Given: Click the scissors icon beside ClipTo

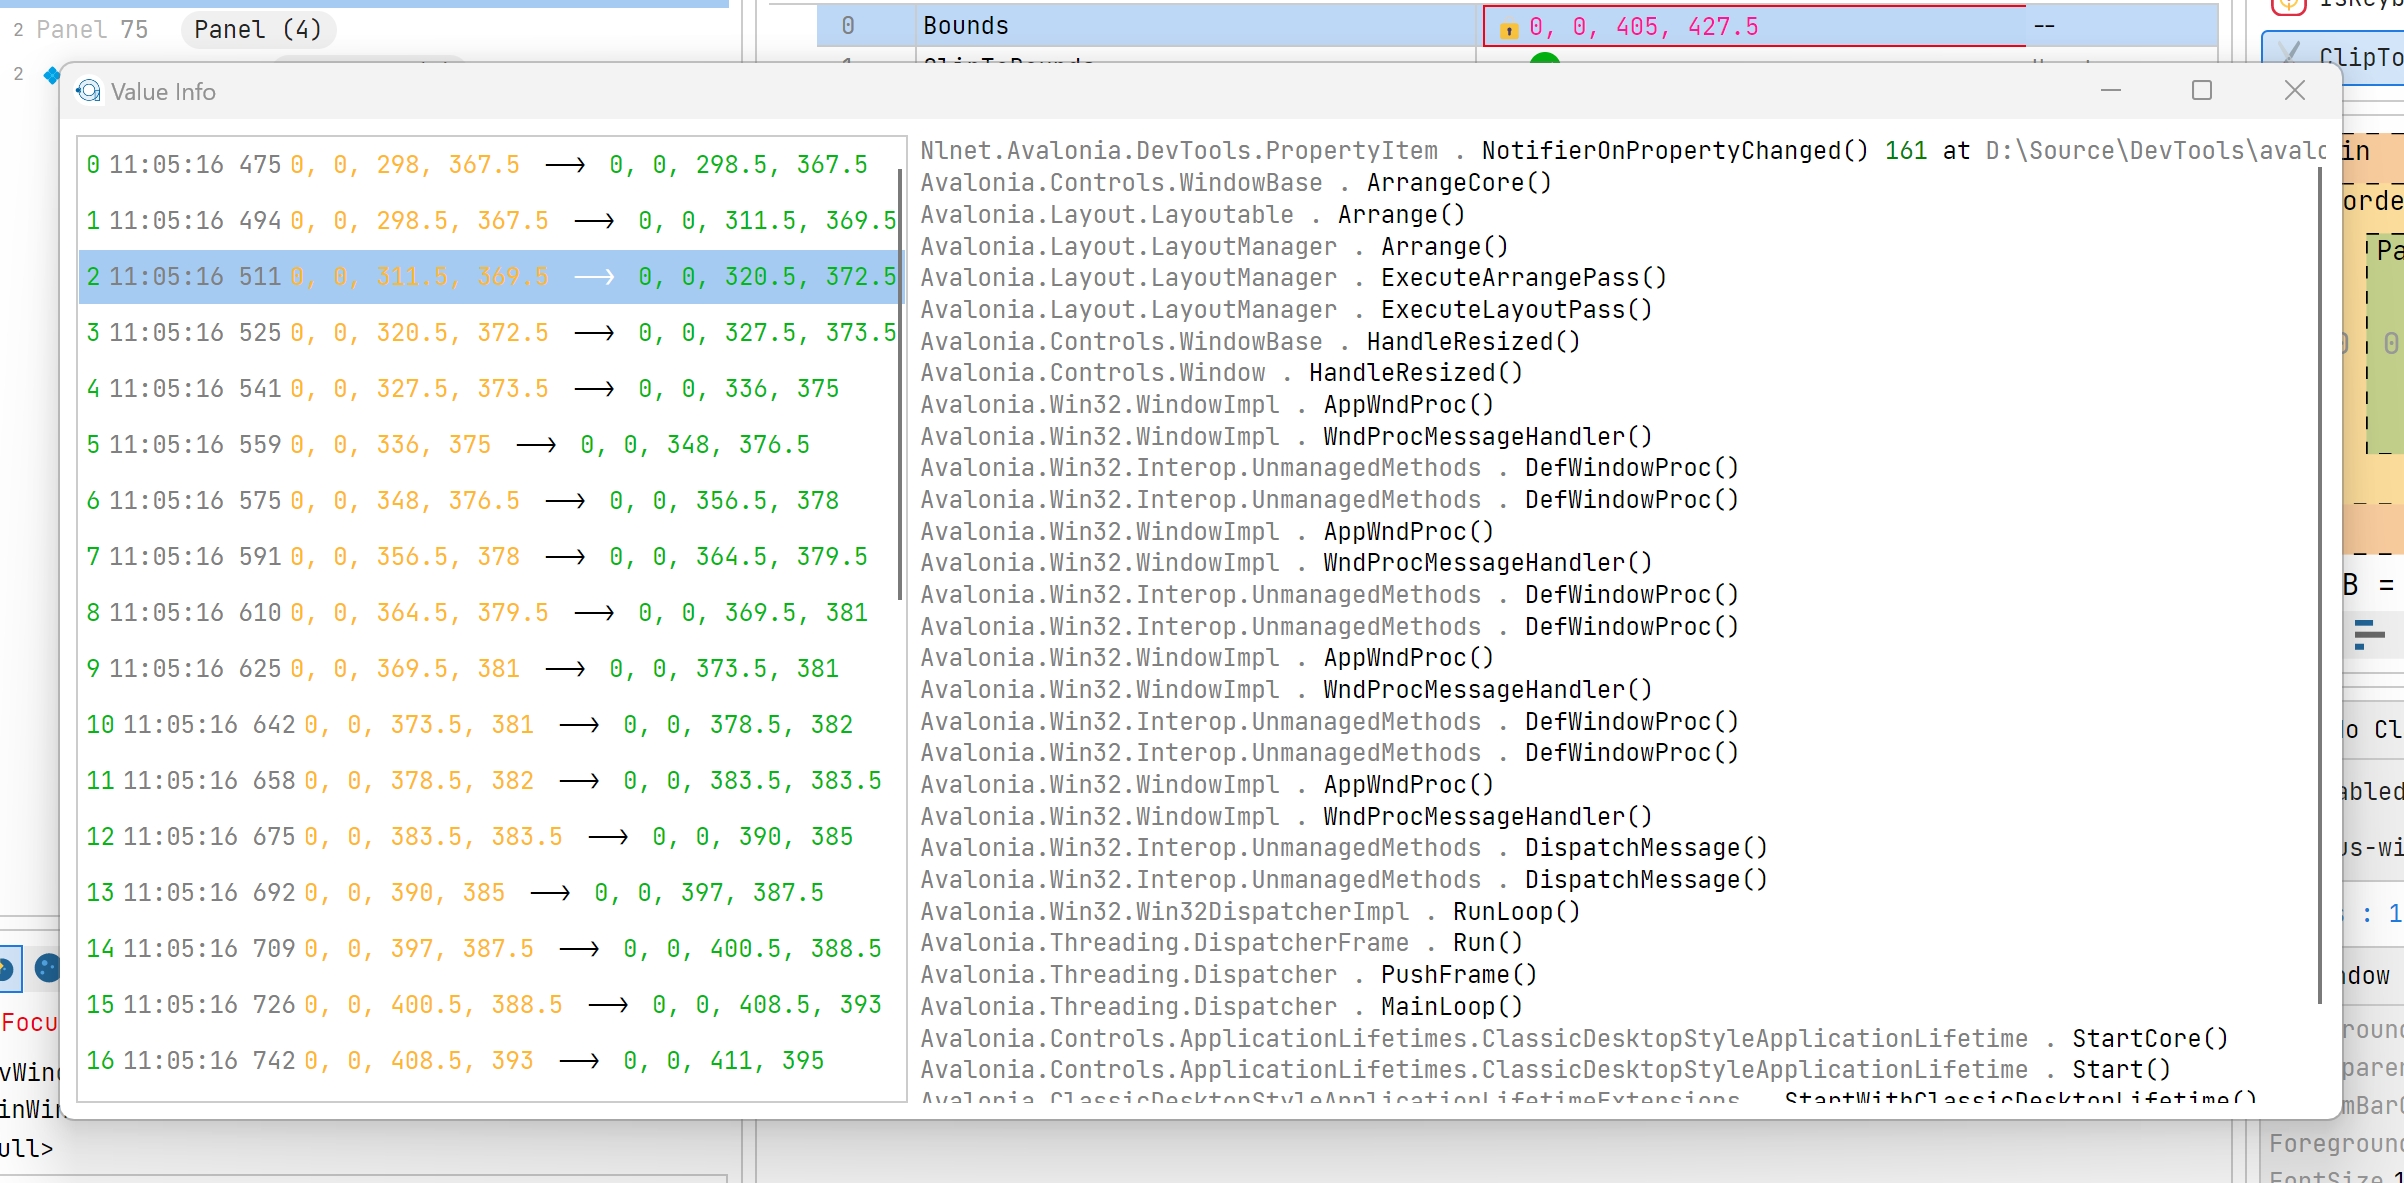Looking at the screenshot, I should click(x=2288, y=55).
